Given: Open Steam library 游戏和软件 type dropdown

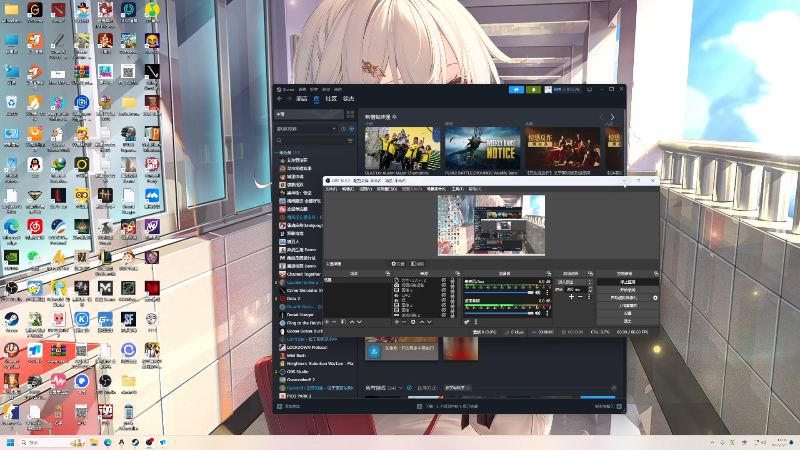Looking at the screenshot, I should click(x=306, y=129).
